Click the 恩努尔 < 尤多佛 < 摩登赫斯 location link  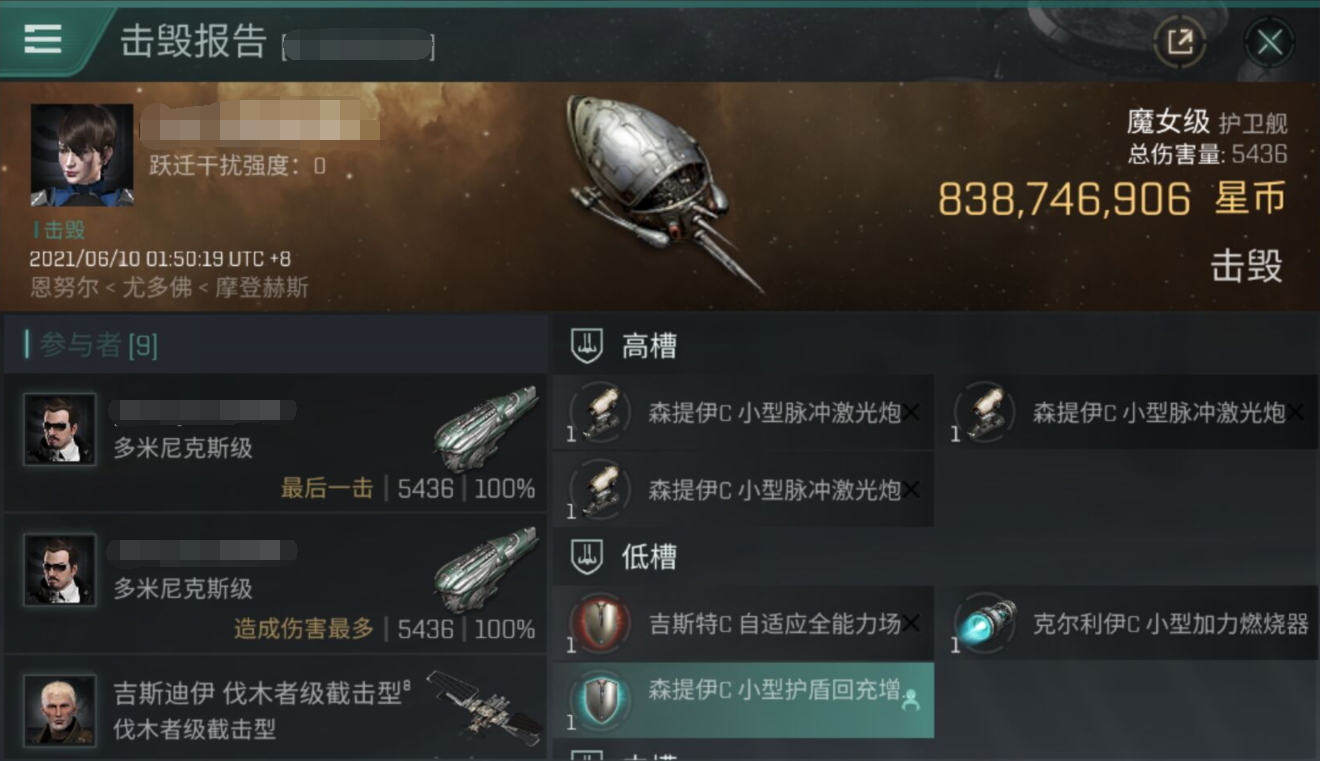pos(169,287)
